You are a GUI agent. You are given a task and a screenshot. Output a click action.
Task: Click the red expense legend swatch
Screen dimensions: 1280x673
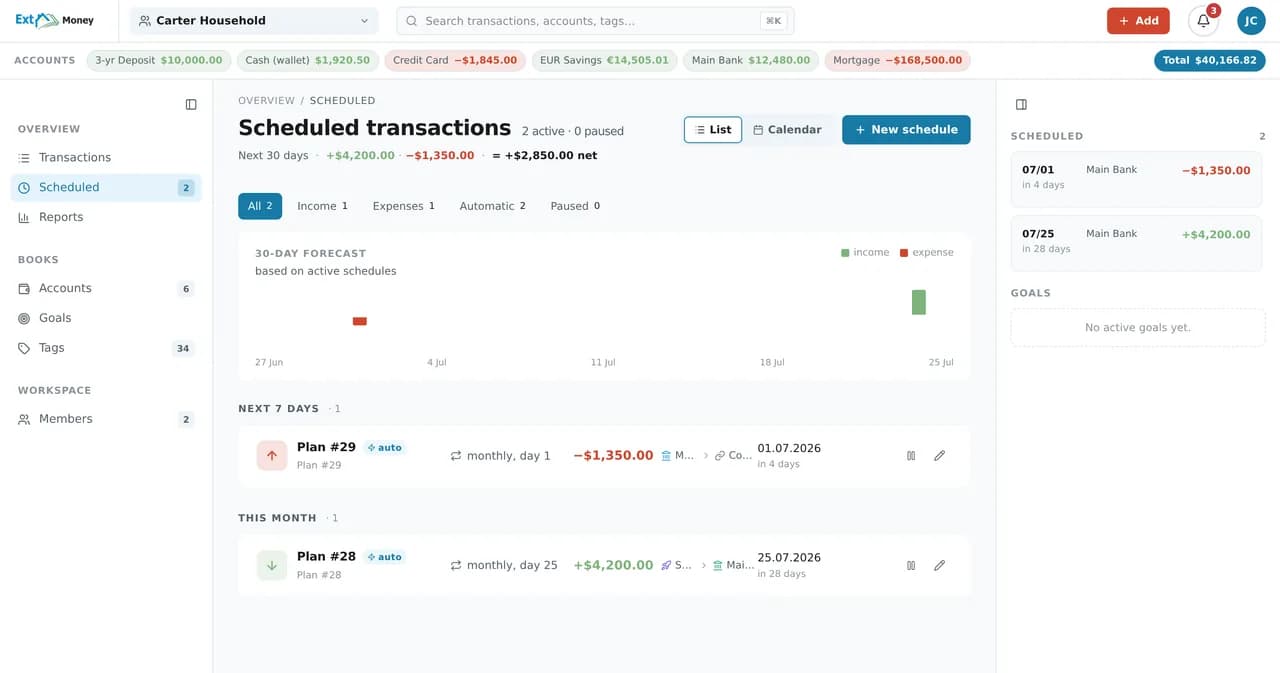(x=904, y=253)
